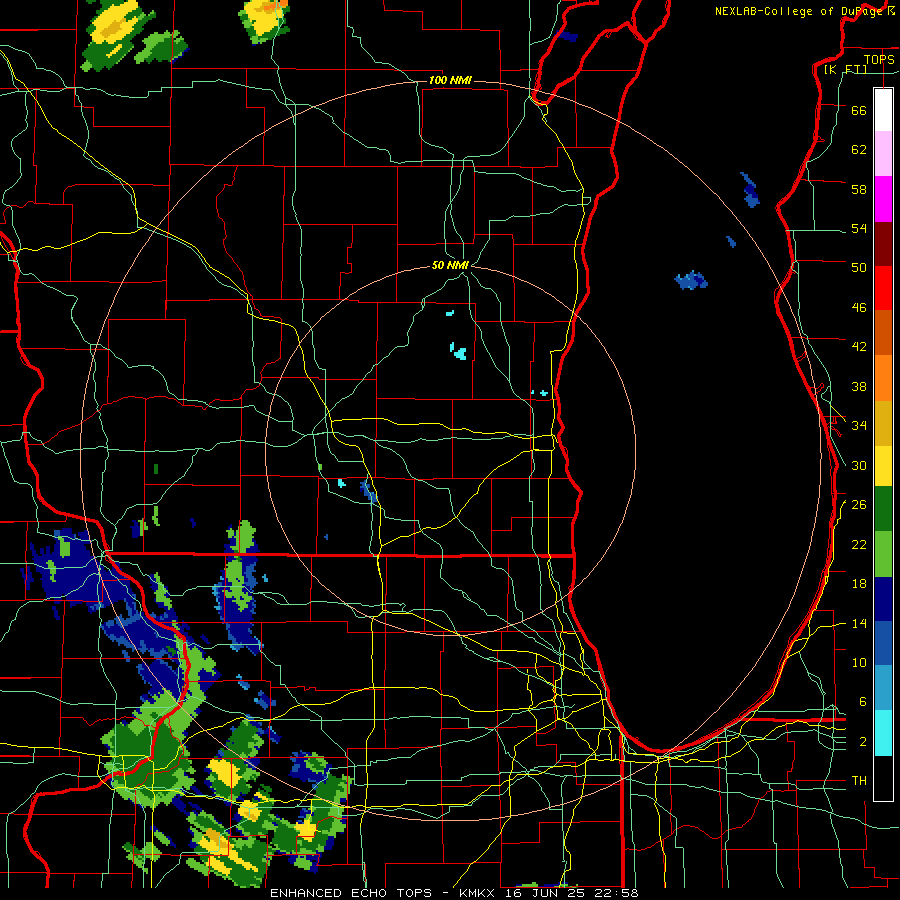Screen dimensions: 900x900
Task: Click the "34" legend value
Action: tap(859, 426)
